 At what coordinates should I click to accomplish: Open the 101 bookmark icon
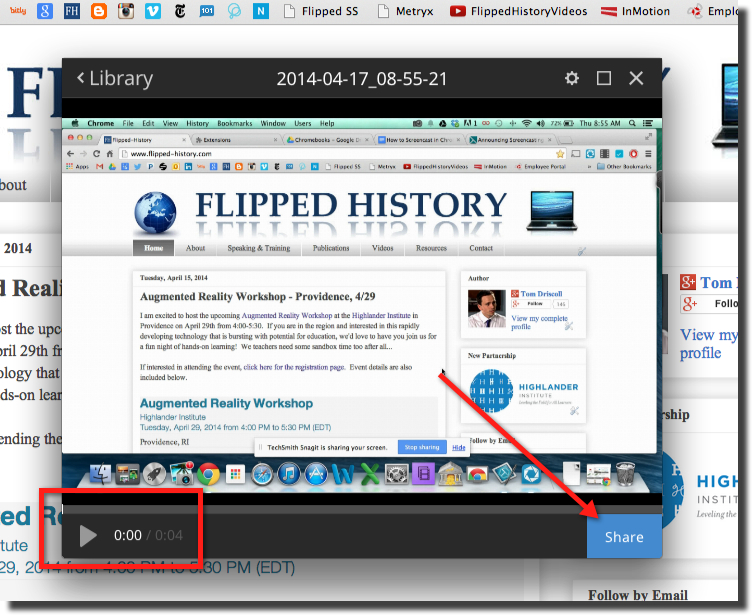tap(207, 11)
